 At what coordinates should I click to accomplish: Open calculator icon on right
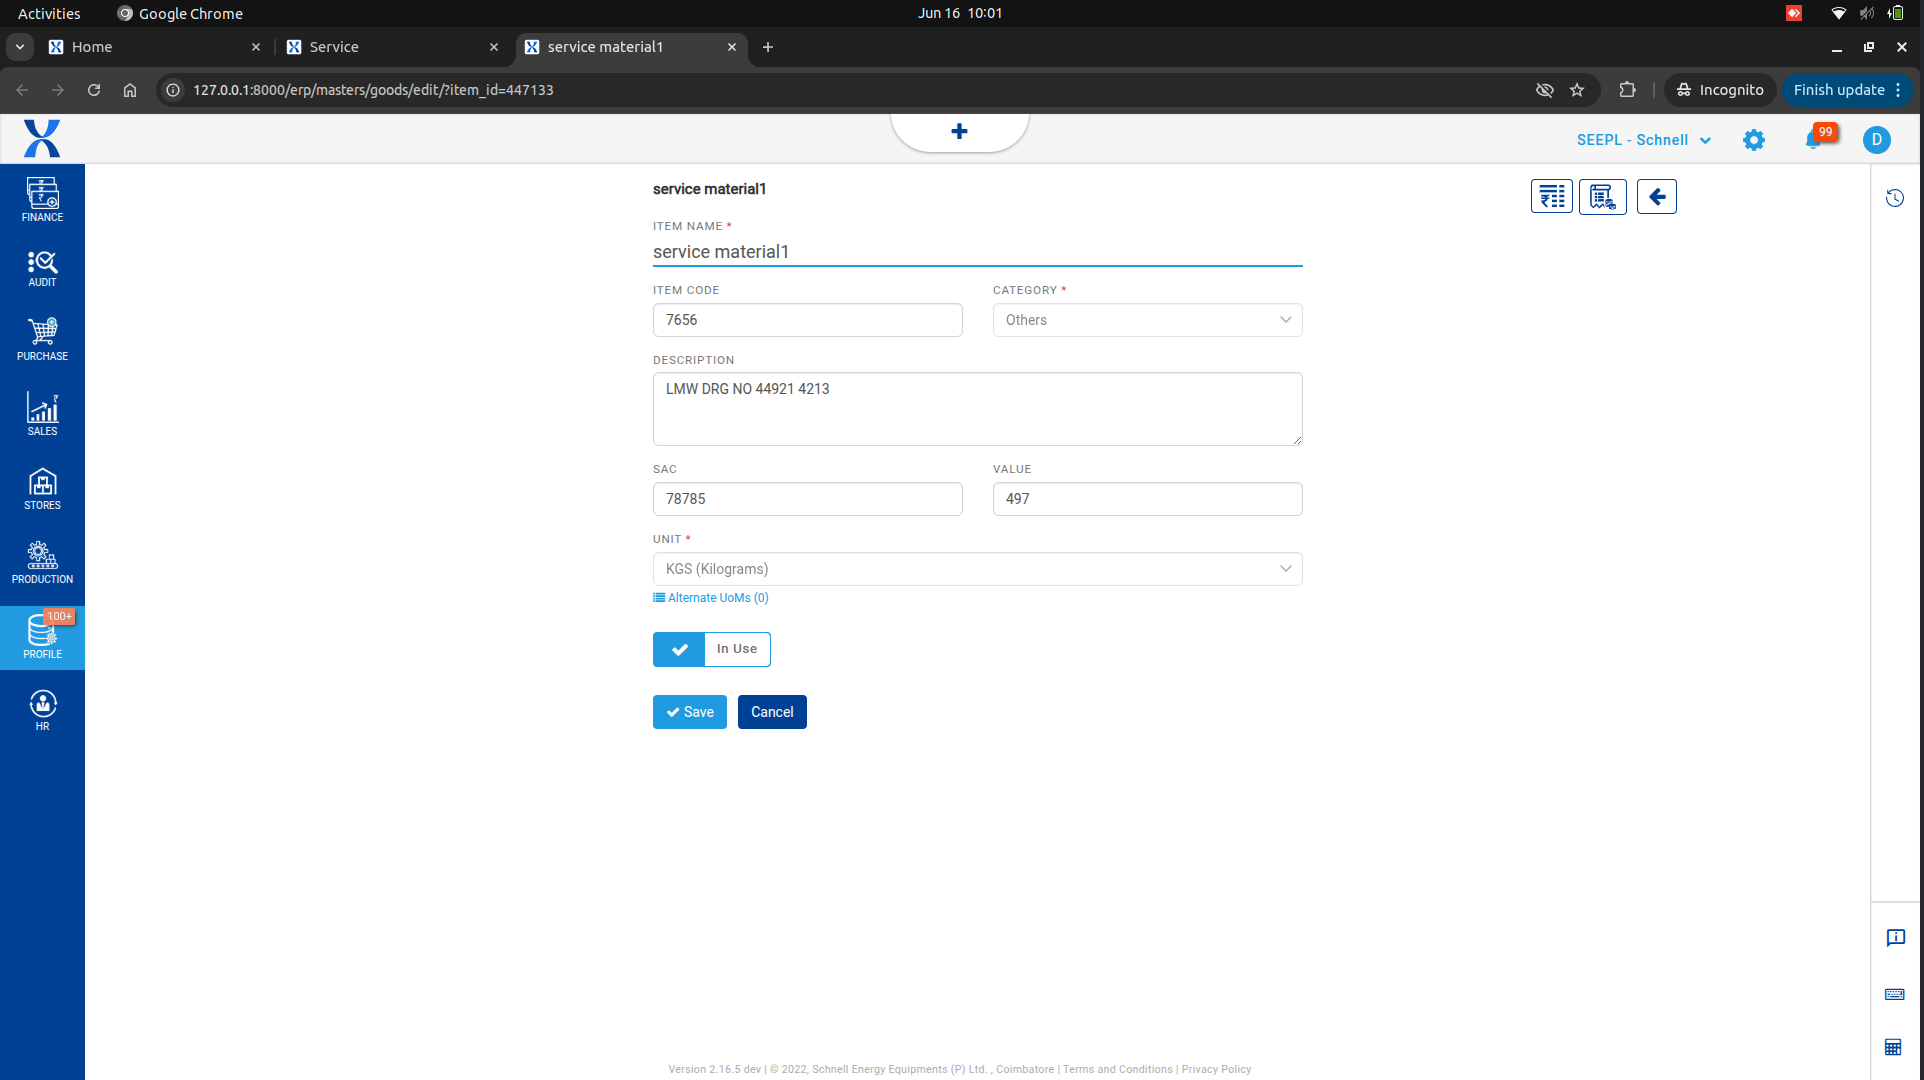[1893, 1047]
